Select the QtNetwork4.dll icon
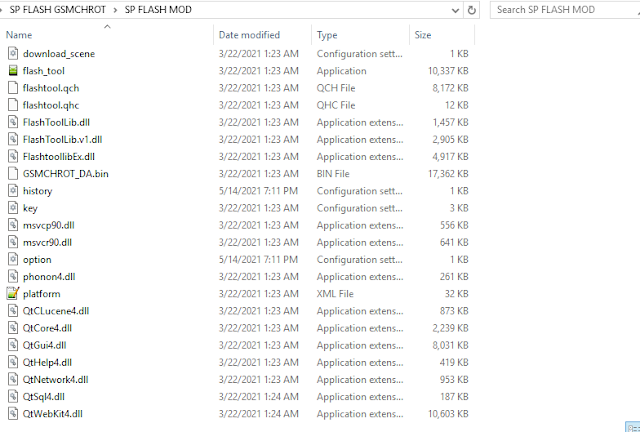Screen dimensions: 640x432 pos(13,379)
